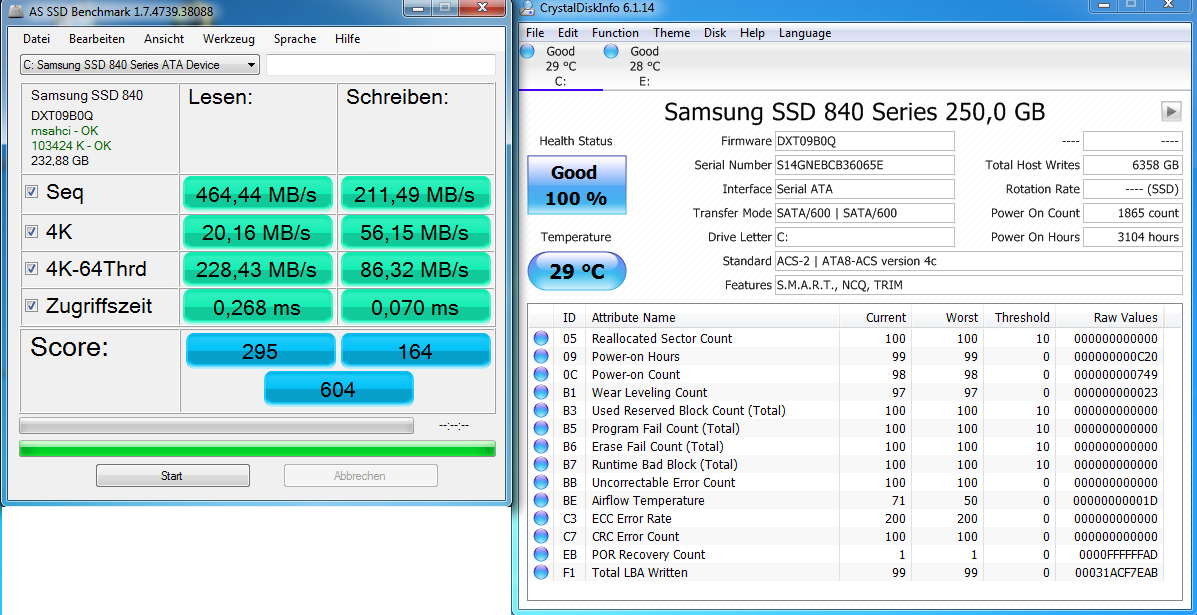Click status orb for Used Reserved Block Count
This screenshot has height=615, width=1197.
coord(541,411)
